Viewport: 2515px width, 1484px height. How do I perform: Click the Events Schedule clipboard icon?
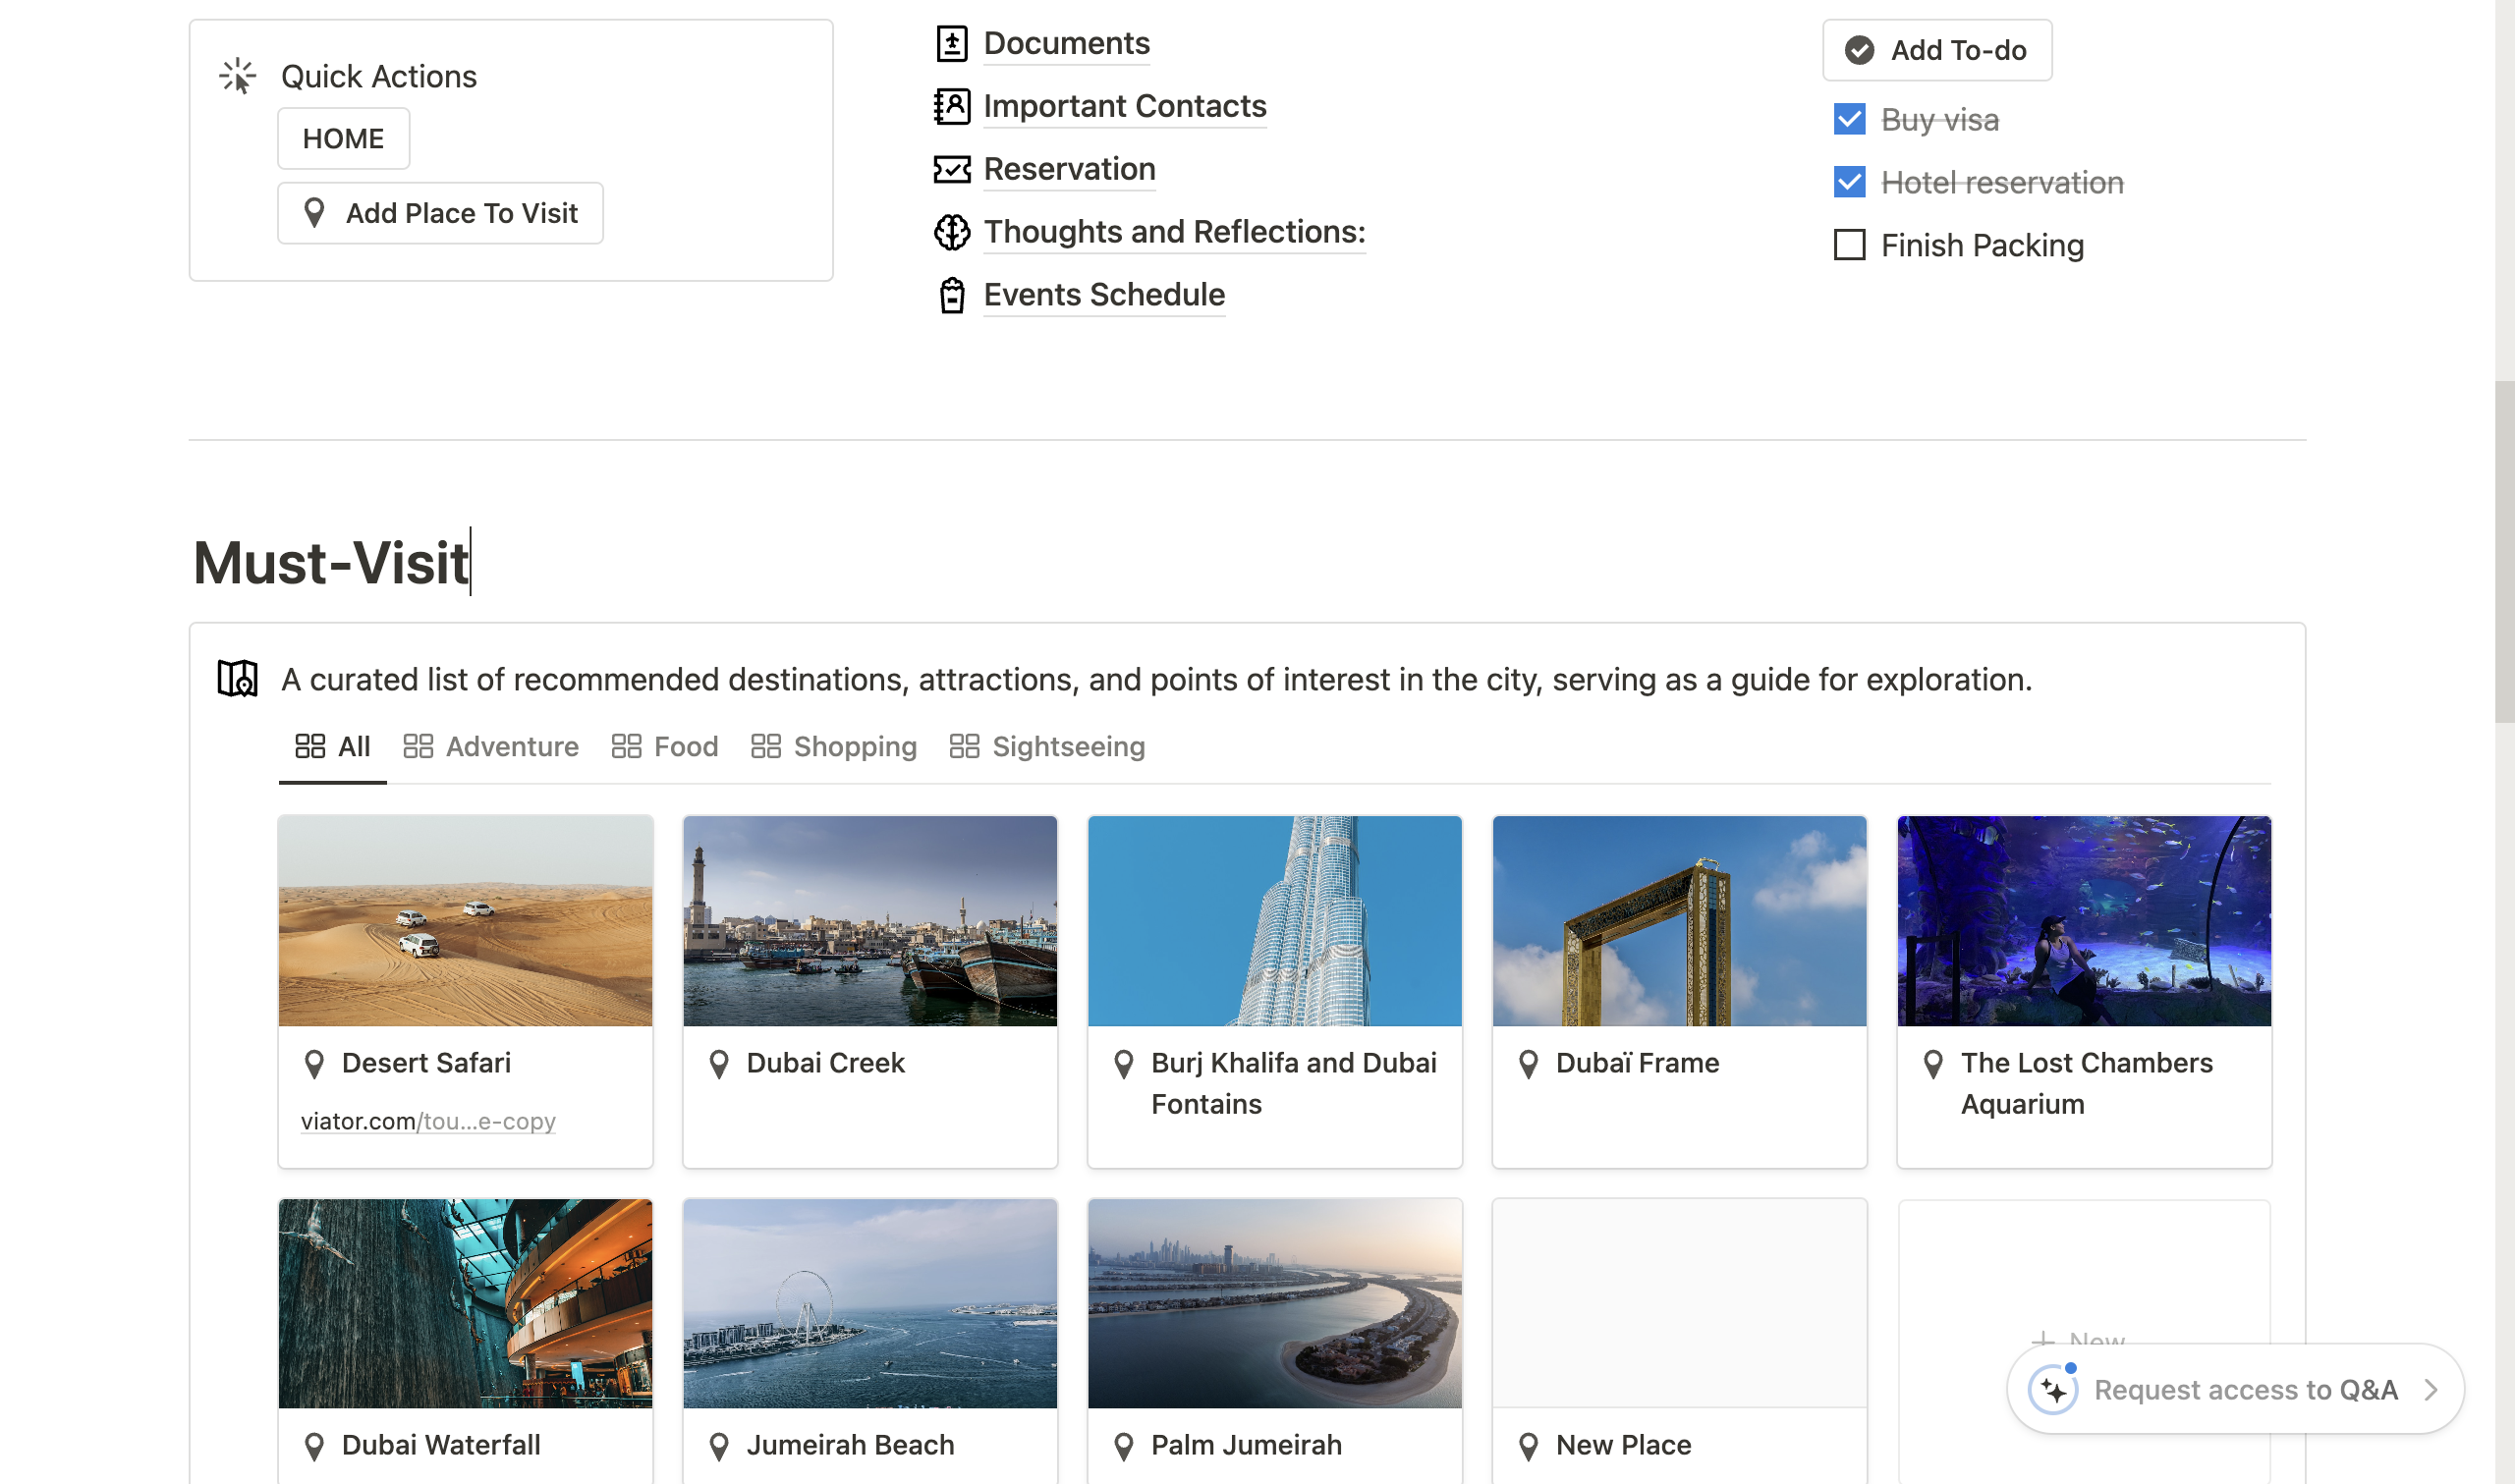[951, 295]
